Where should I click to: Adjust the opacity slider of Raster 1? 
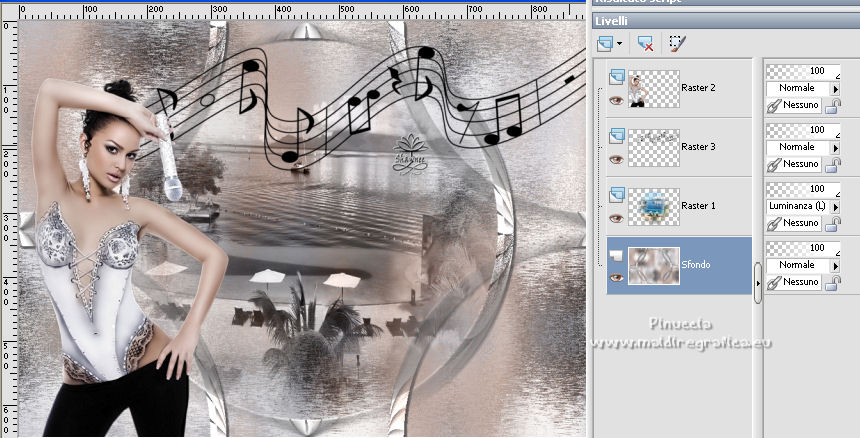(803, 189)
